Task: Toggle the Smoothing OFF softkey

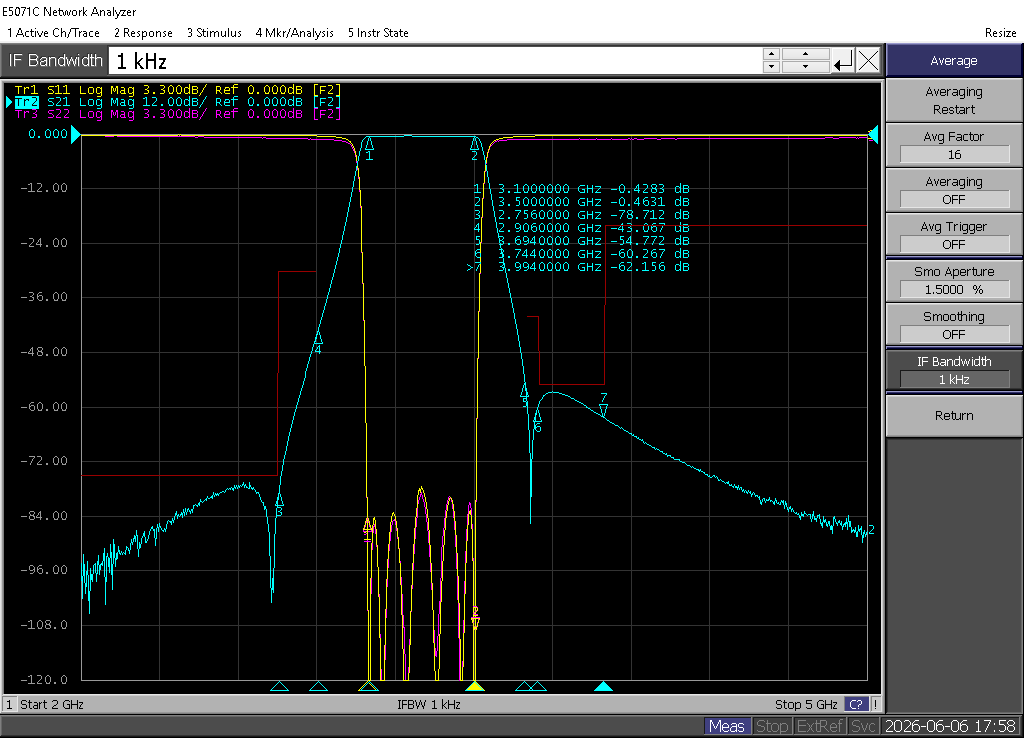Action: coord(954,325)
